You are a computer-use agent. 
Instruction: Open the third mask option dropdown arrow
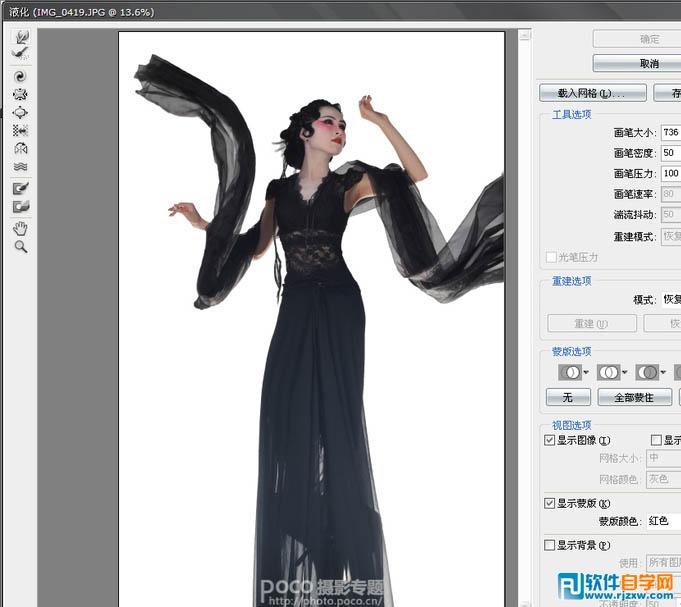click(x=663, y=372)
